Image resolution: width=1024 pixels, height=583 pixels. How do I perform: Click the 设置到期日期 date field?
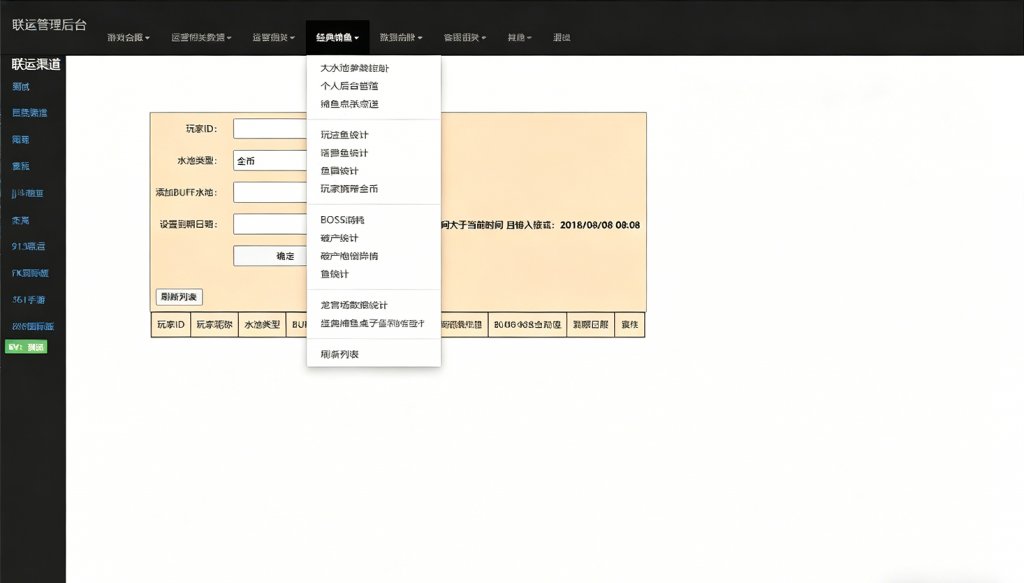(270, 224)
